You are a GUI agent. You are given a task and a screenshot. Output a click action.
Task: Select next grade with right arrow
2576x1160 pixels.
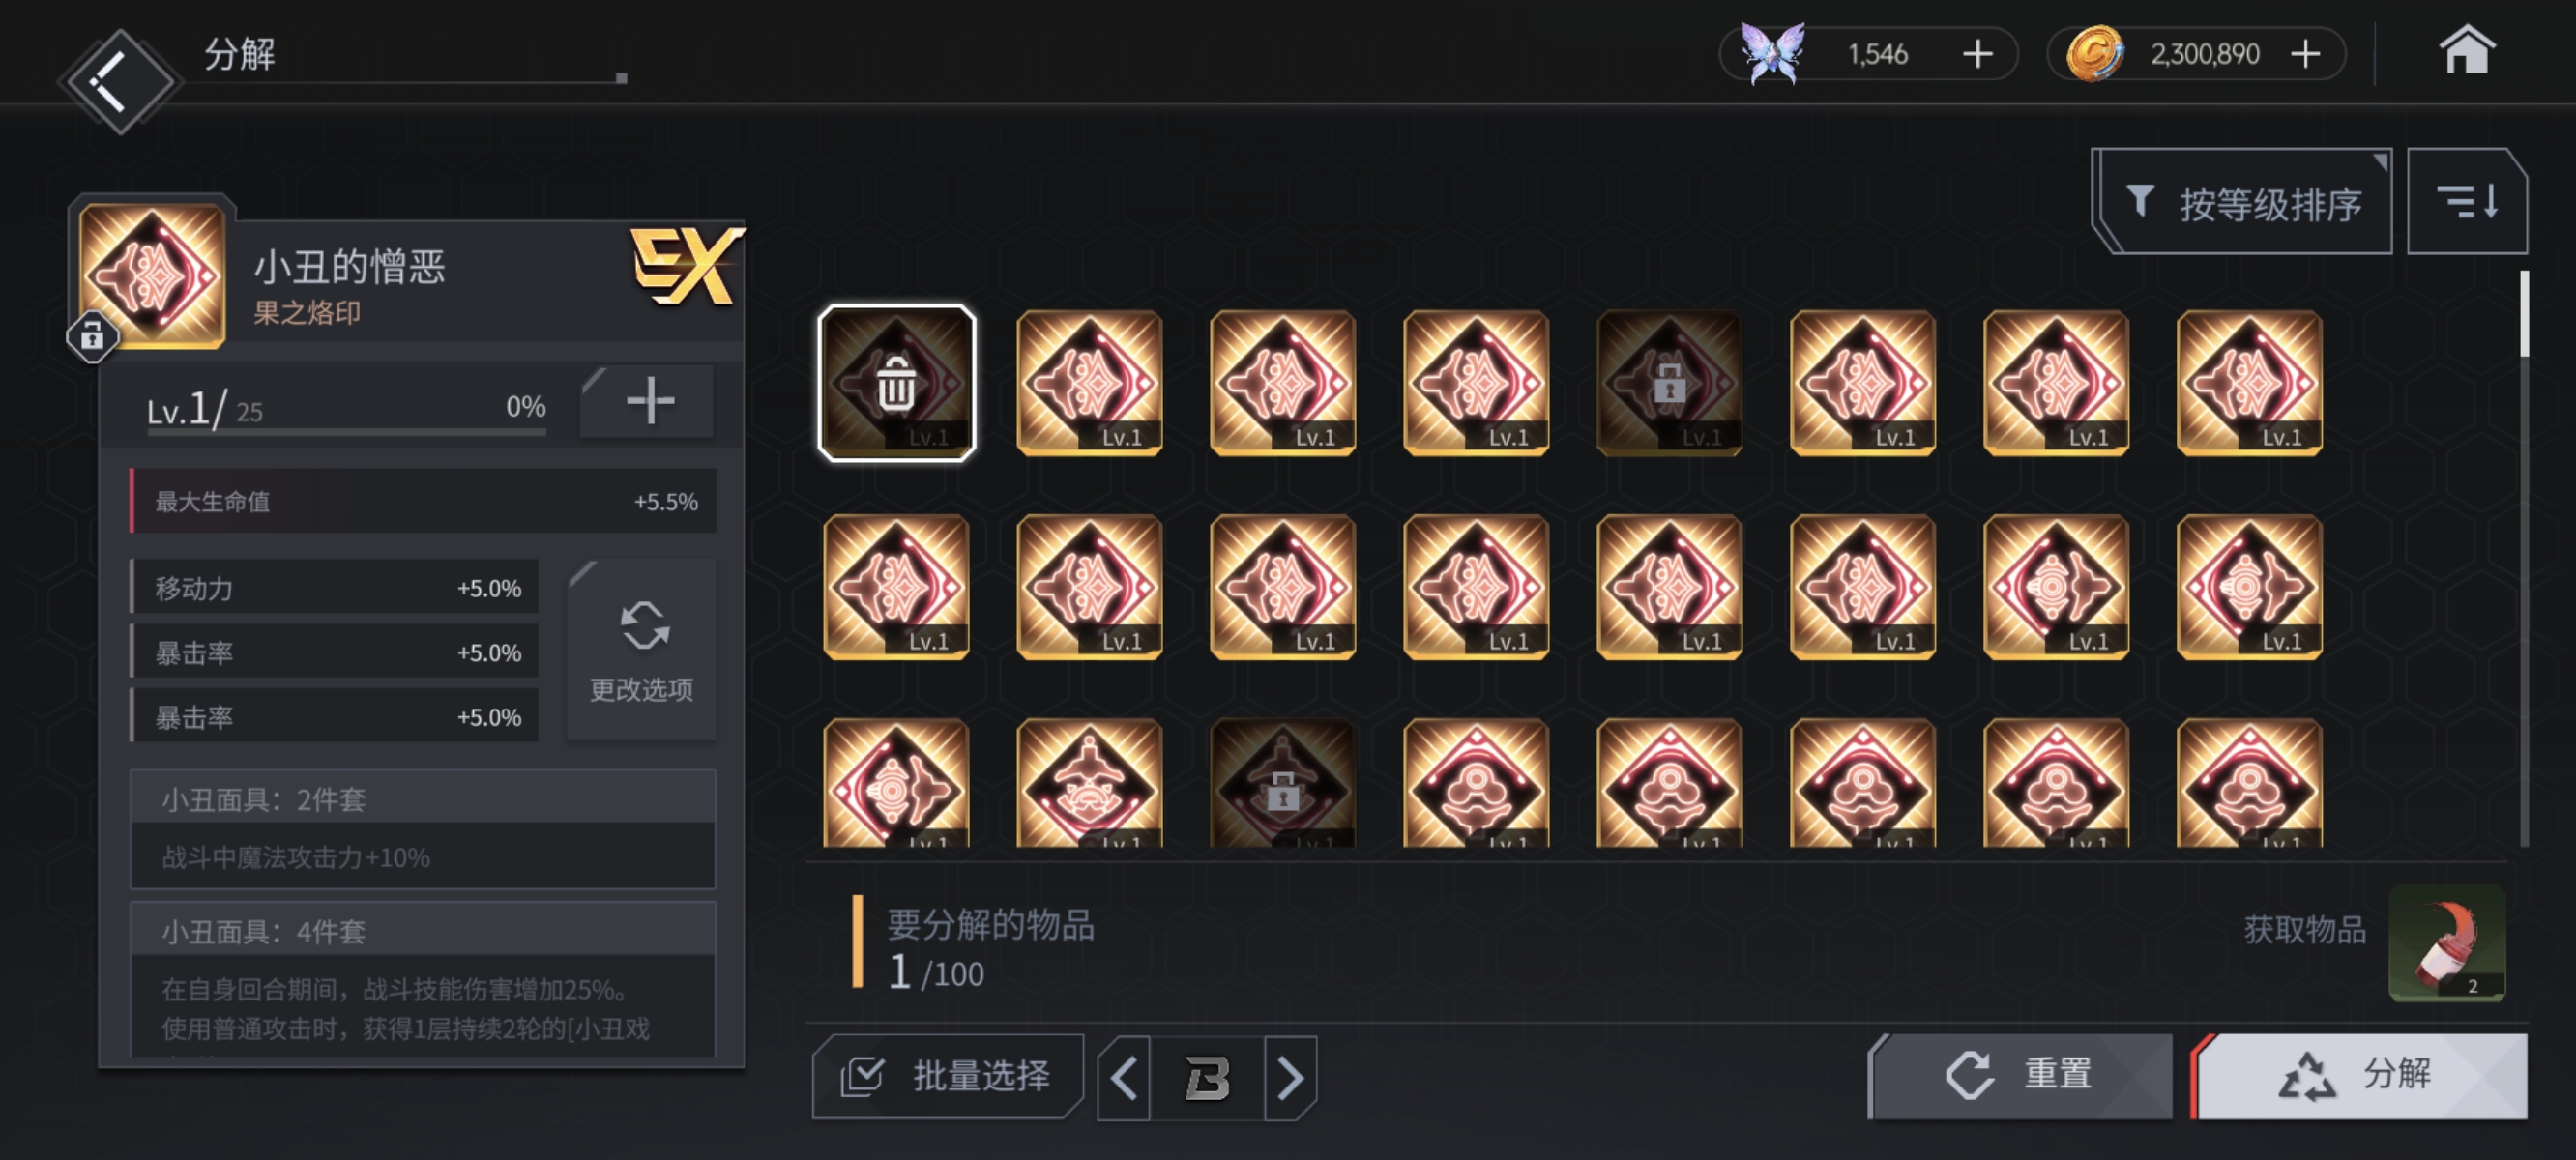click(x=1290, y=1078)
